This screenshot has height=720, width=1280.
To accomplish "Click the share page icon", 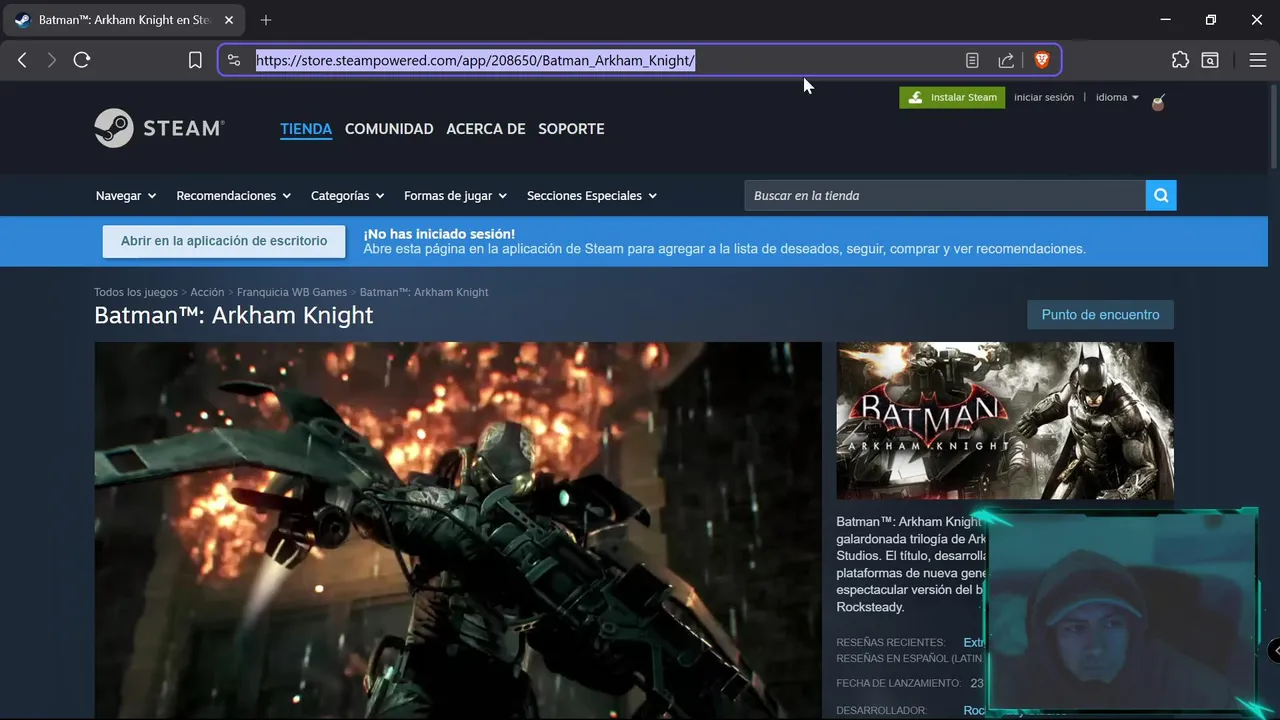I will point(1006,60).
